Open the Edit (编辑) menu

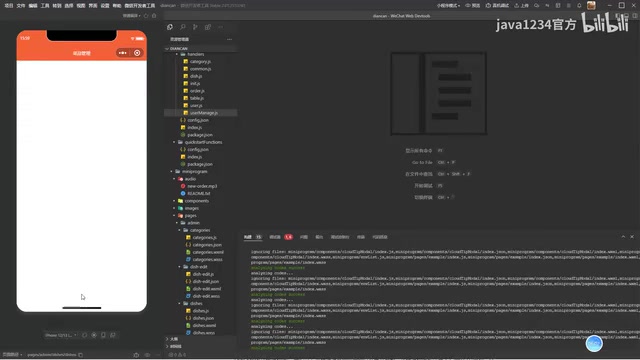33,6
